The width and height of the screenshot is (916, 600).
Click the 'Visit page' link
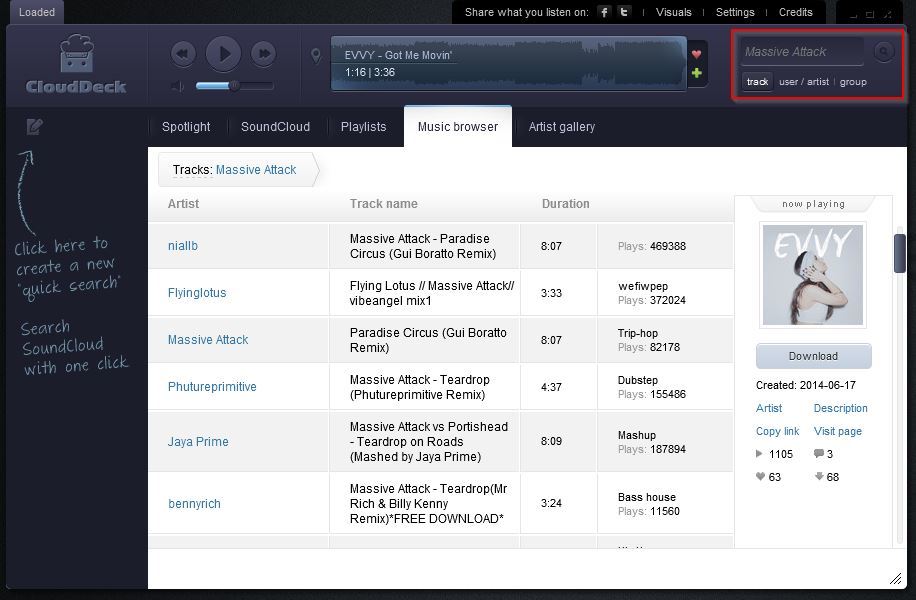point(838,431)
